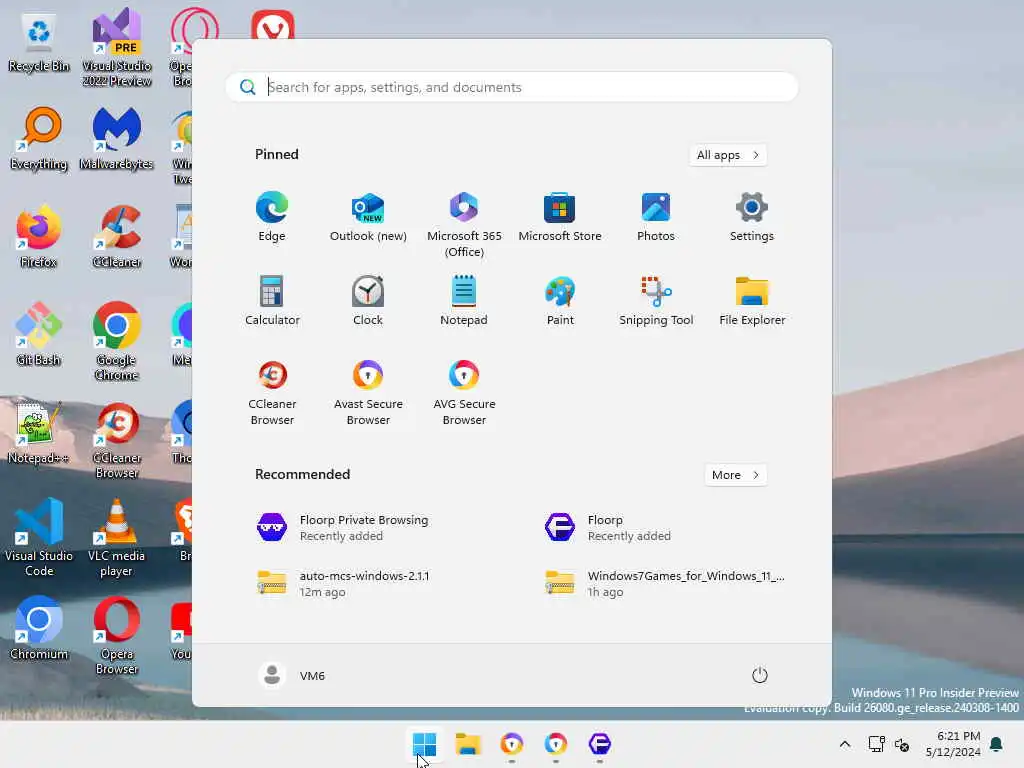Screen dimensions: 1024x768
Task: Open auto-mcs-windows-2.1.1 recommended file
Action: coord(344,583)
